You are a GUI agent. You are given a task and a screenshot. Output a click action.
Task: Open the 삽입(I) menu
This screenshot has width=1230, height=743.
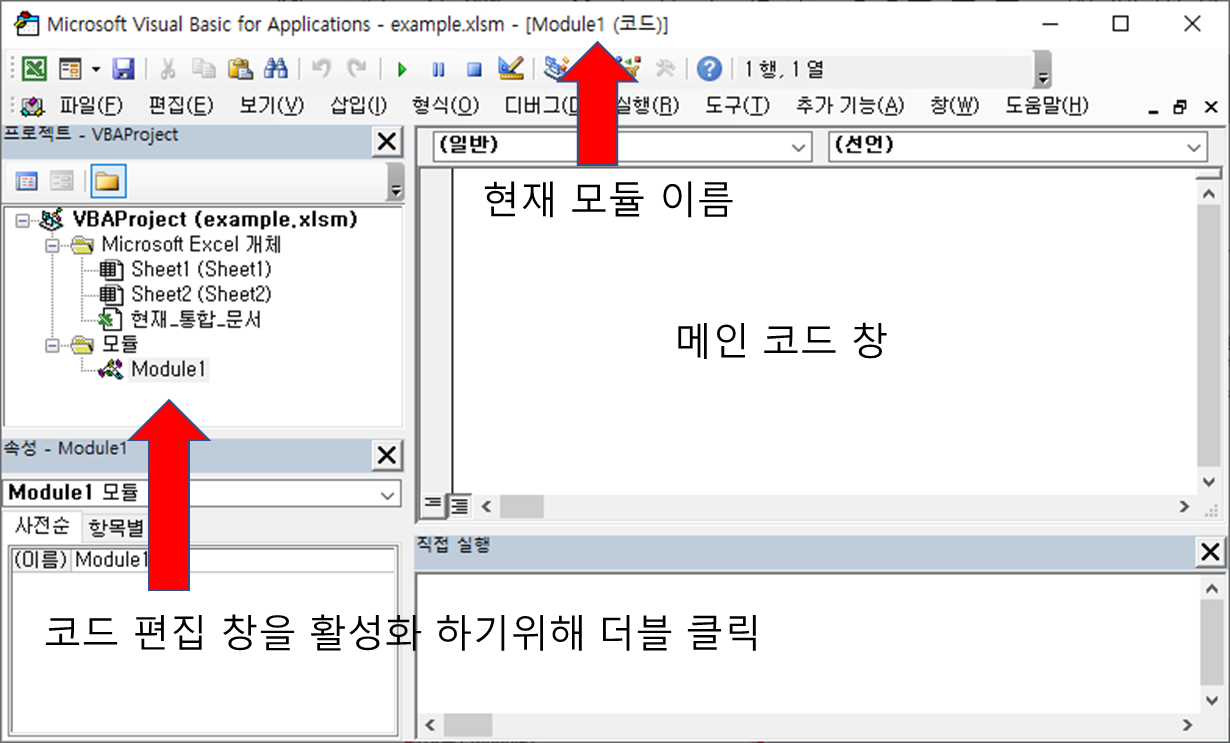tap(358, 106)
